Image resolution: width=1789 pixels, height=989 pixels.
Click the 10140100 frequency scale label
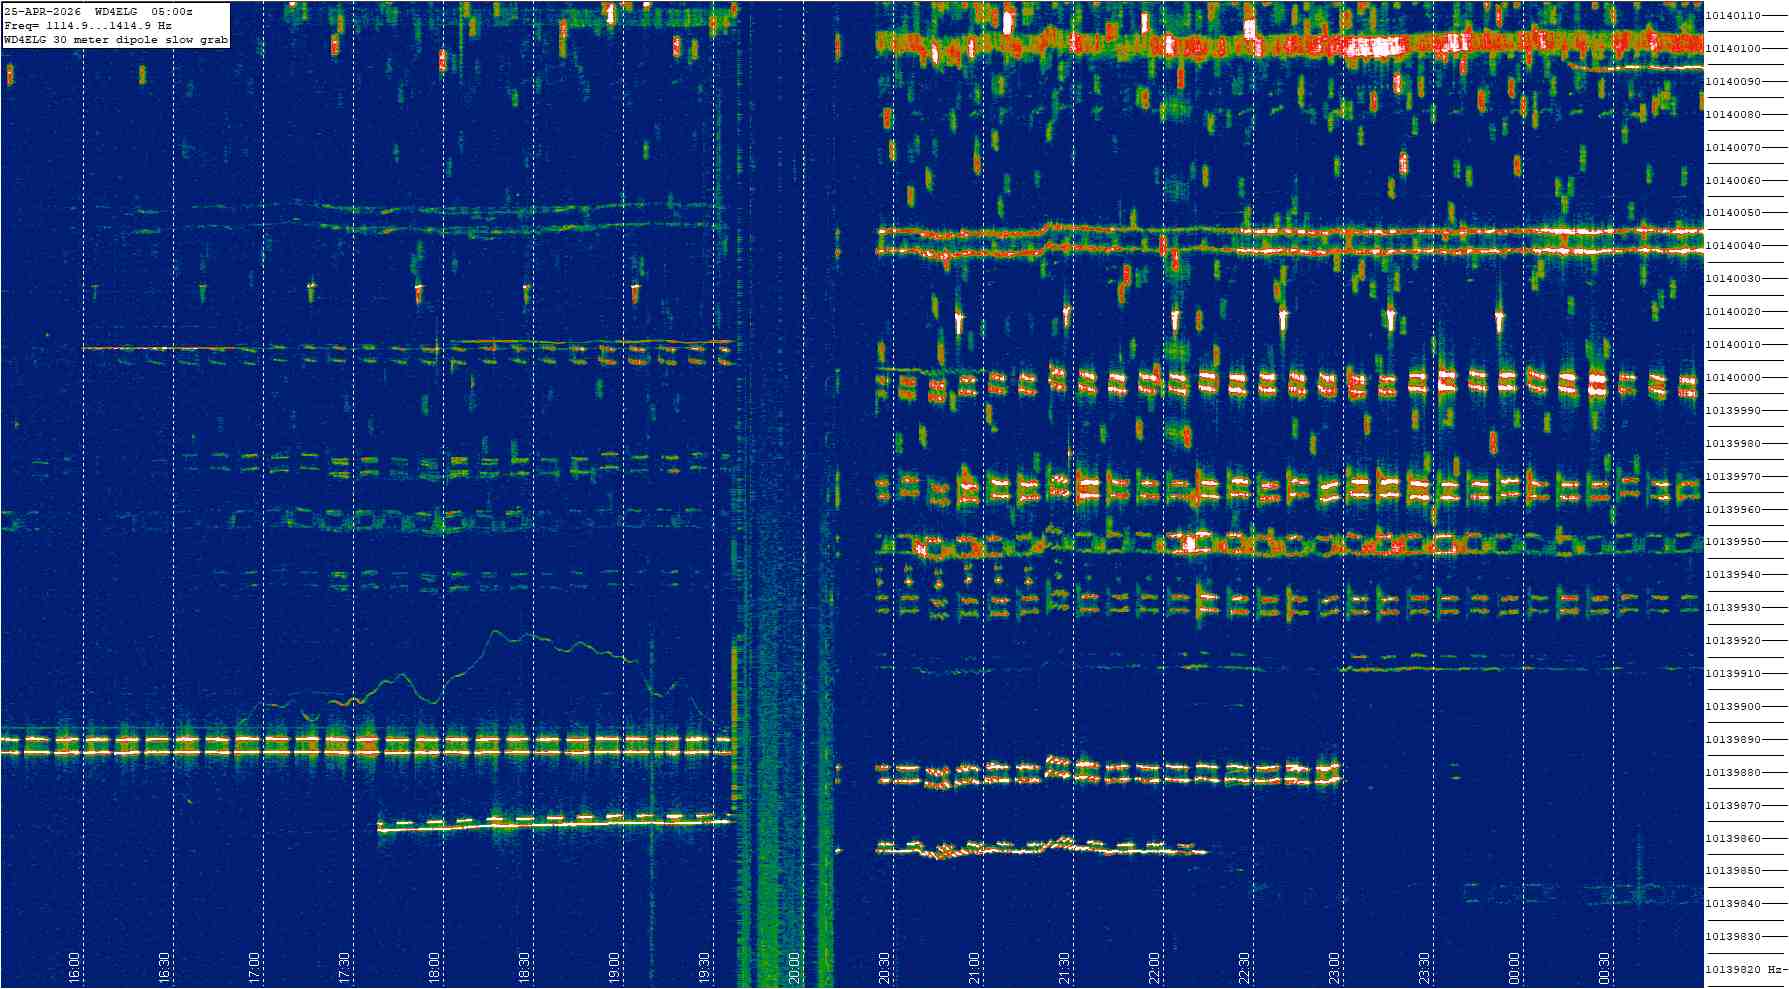point(1733,48)
